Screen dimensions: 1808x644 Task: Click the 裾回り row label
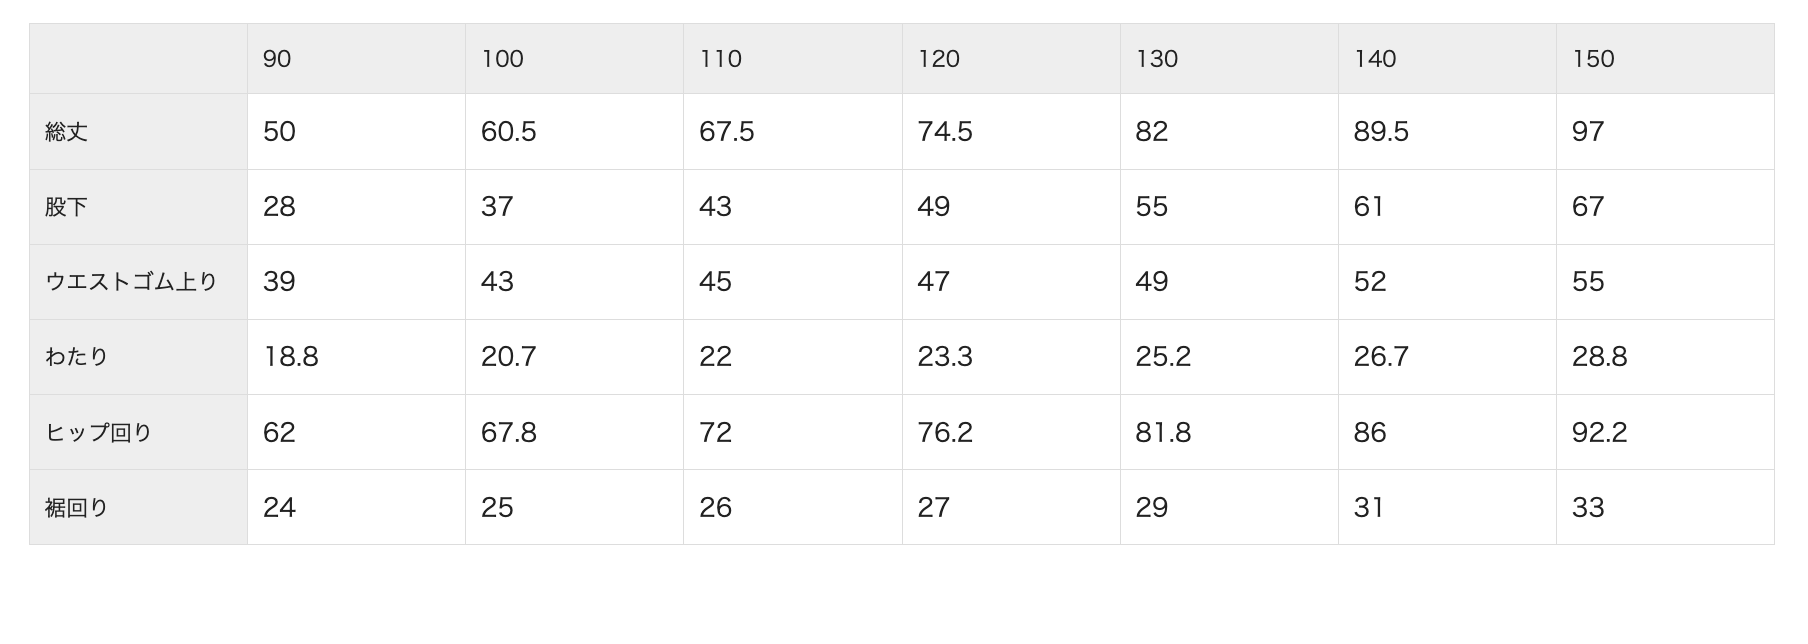coord(77,508)
